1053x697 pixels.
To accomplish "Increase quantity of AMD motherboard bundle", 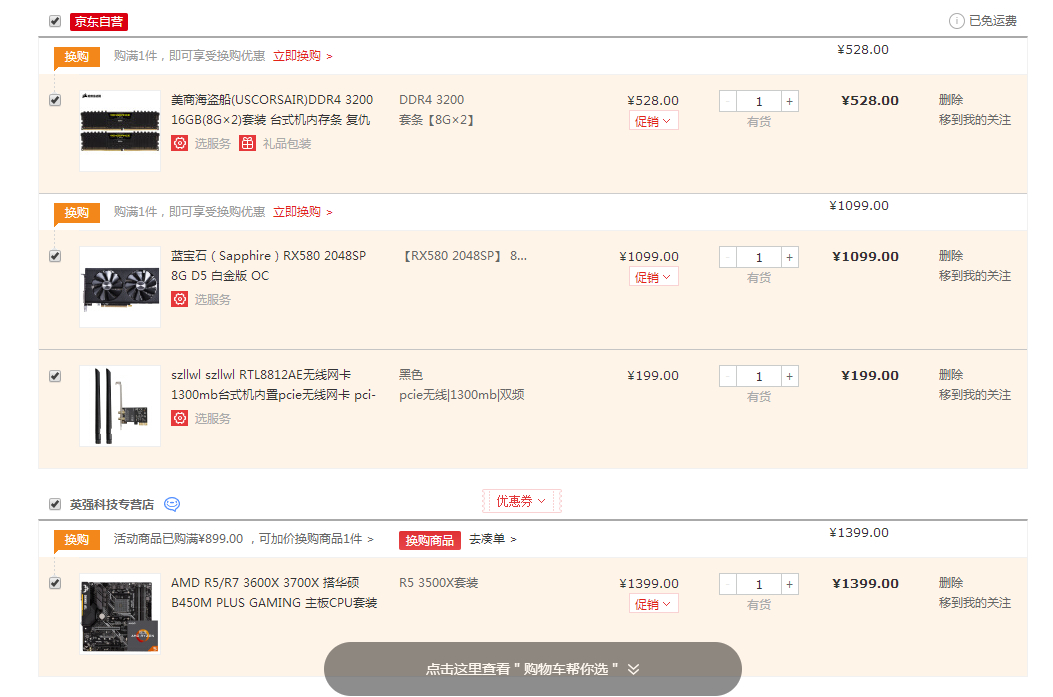I will (x=790, y=584).
